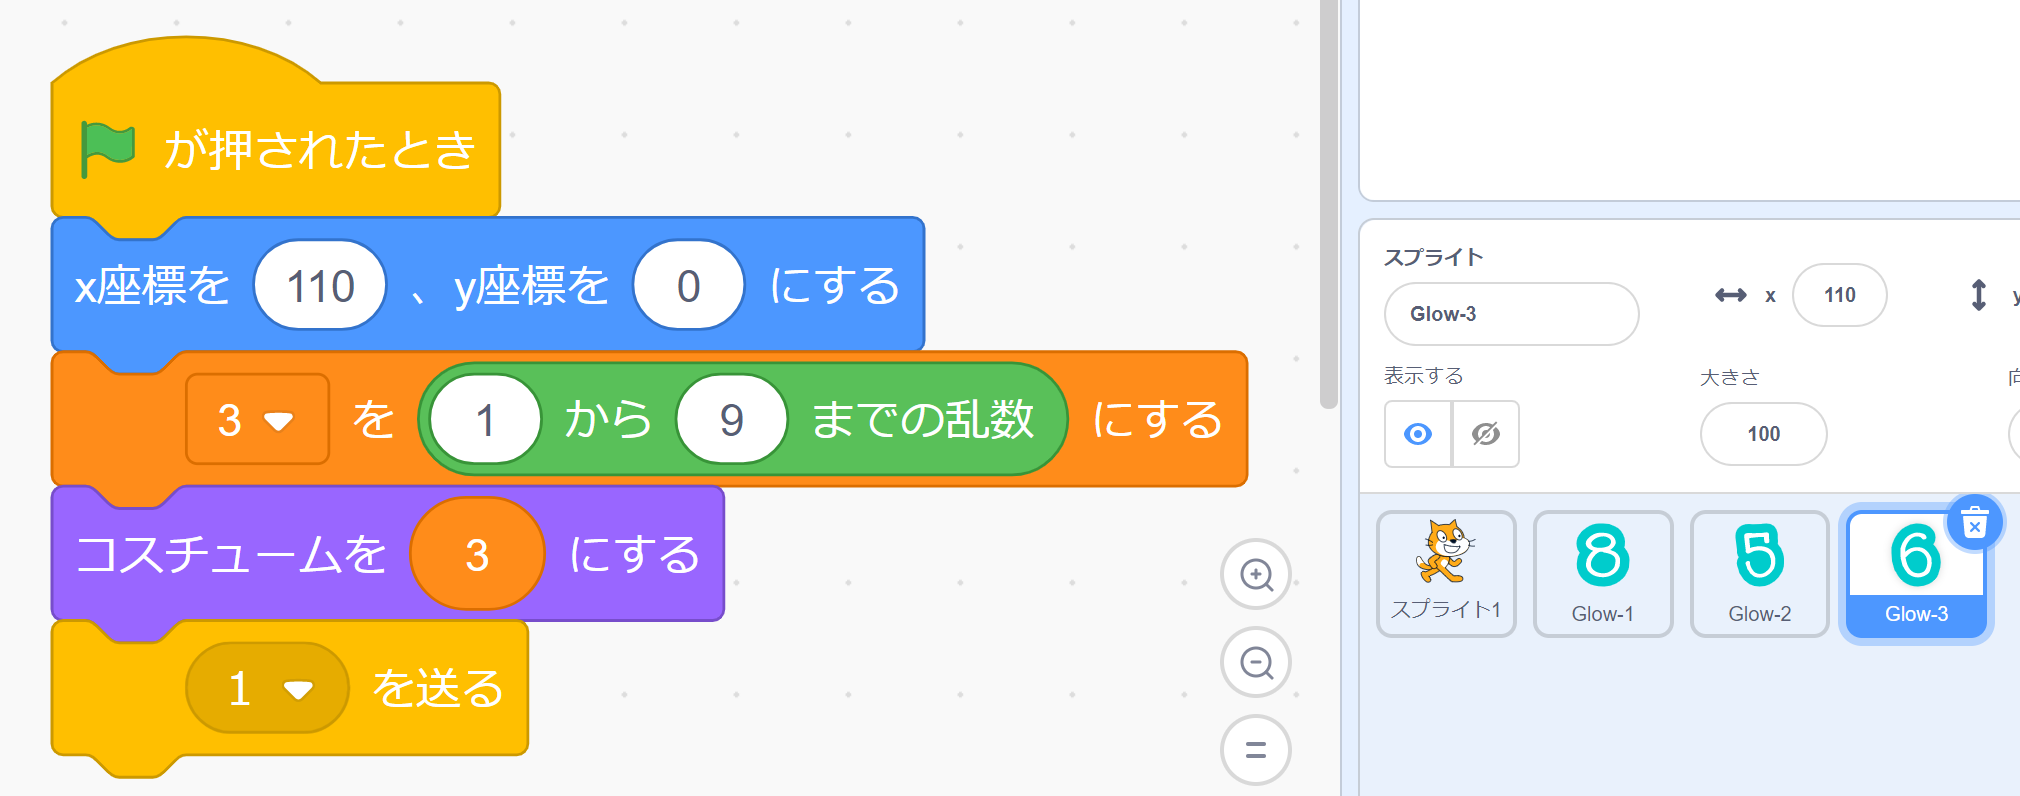The width and height of the screenshot is (2020, 796).
Task: Click the vertical y-position arrow icon
Action: [x=1978, y=295]
